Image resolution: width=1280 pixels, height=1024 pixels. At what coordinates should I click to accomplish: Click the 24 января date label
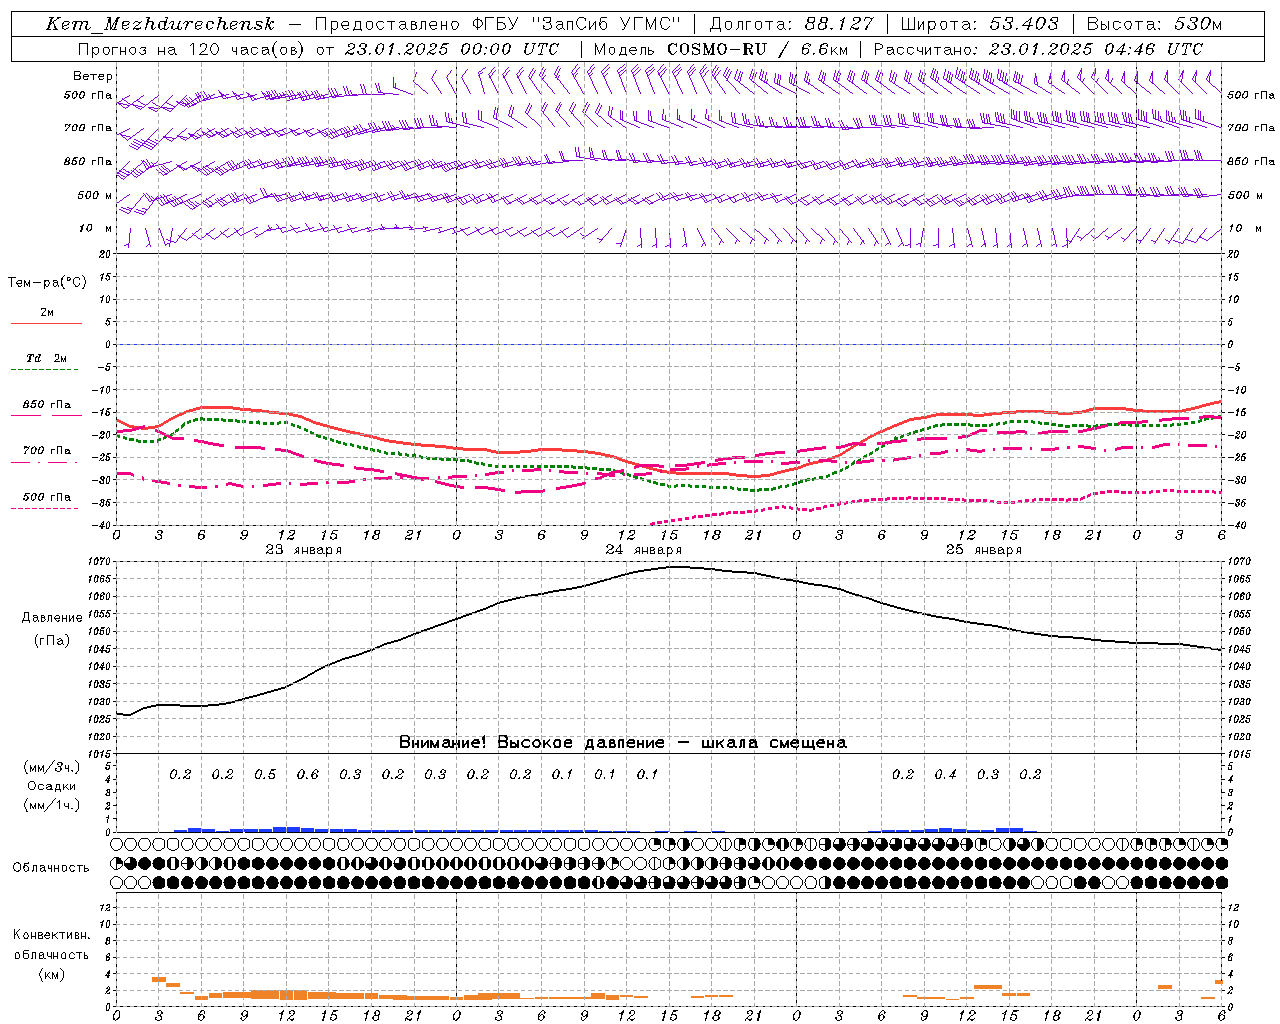tap(644, 550)
